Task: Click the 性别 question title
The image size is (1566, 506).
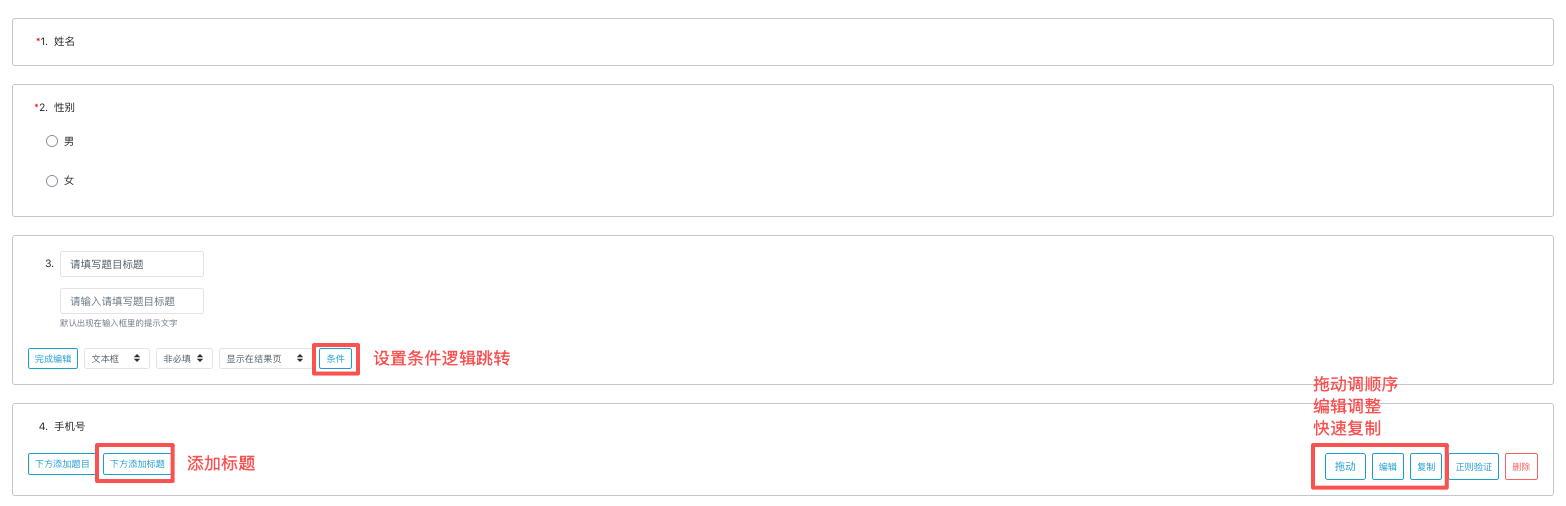Action: coord(64,107)
